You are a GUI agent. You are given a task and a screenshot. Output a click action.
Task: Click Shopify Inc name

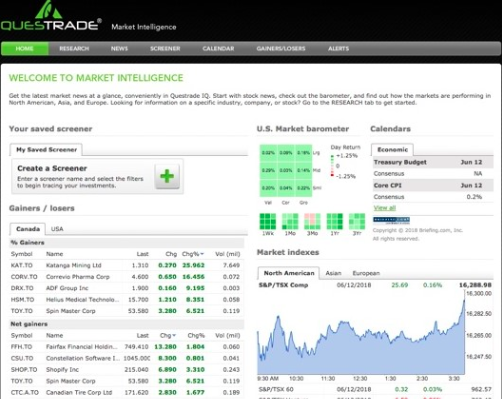62,369
